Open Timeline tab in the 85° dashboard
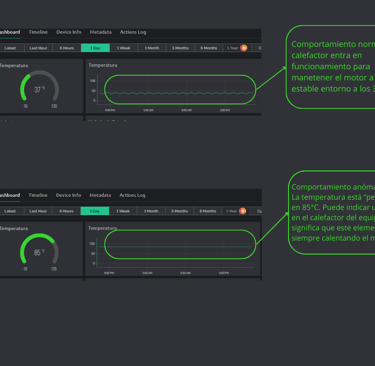This screenshot has width=375, height=366. click(x=38, y=195)
